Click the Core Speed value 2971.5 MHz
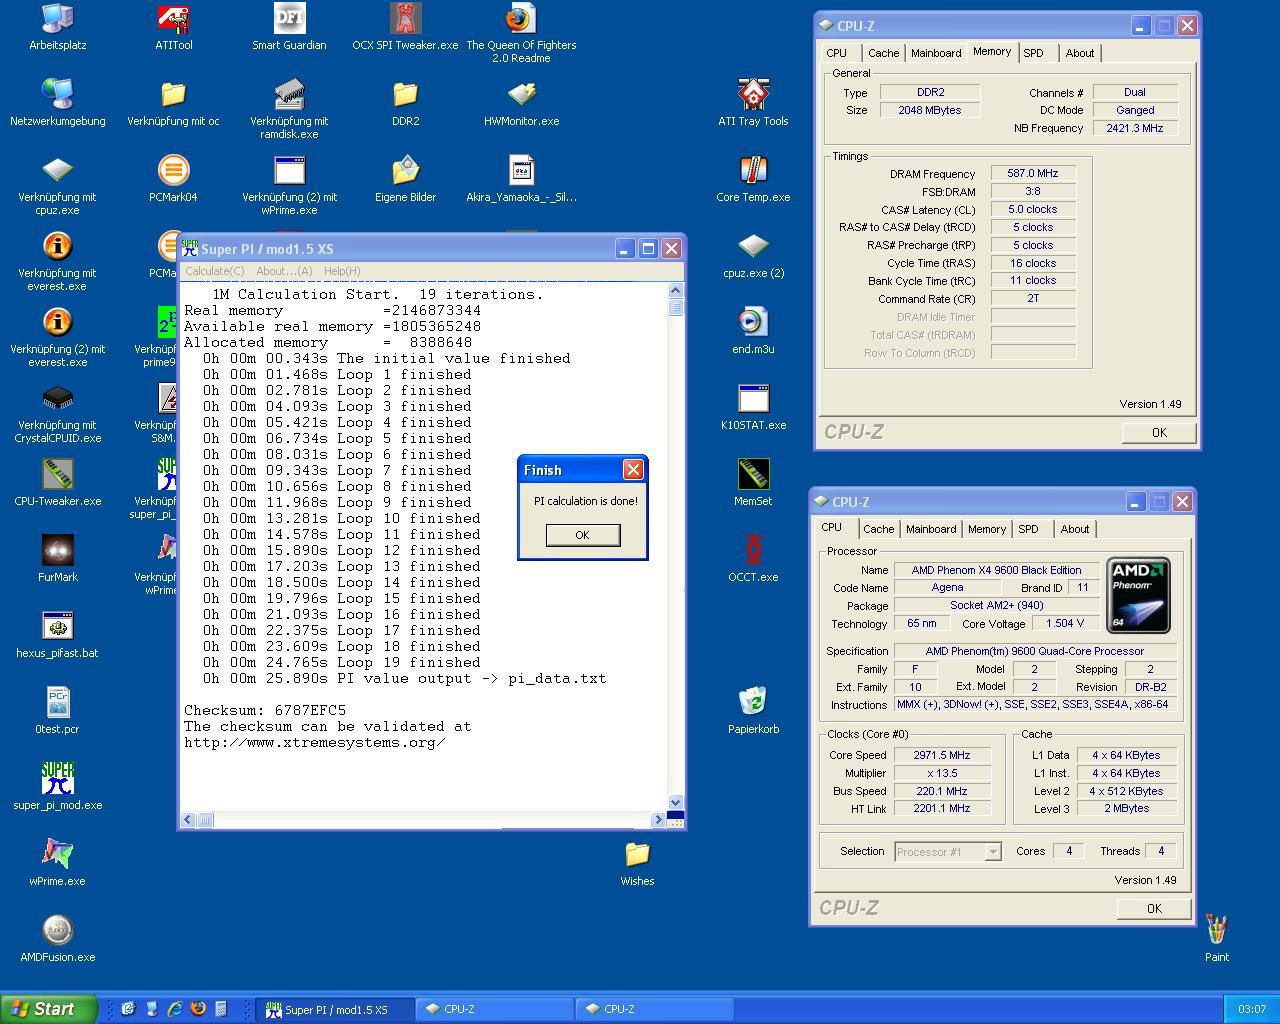The width and height of the screenshot is (1280, 1024). pos(942,756)
